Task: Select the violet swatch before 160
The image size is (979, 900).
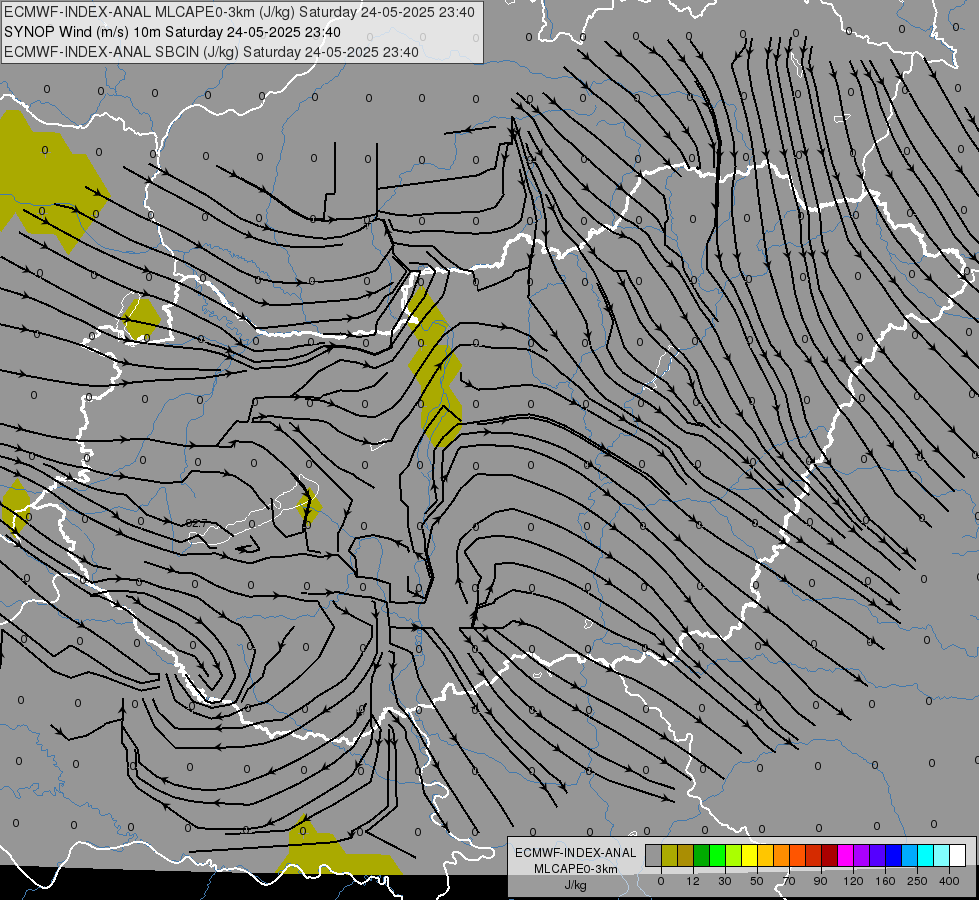Action: click(x=877, y=856)
